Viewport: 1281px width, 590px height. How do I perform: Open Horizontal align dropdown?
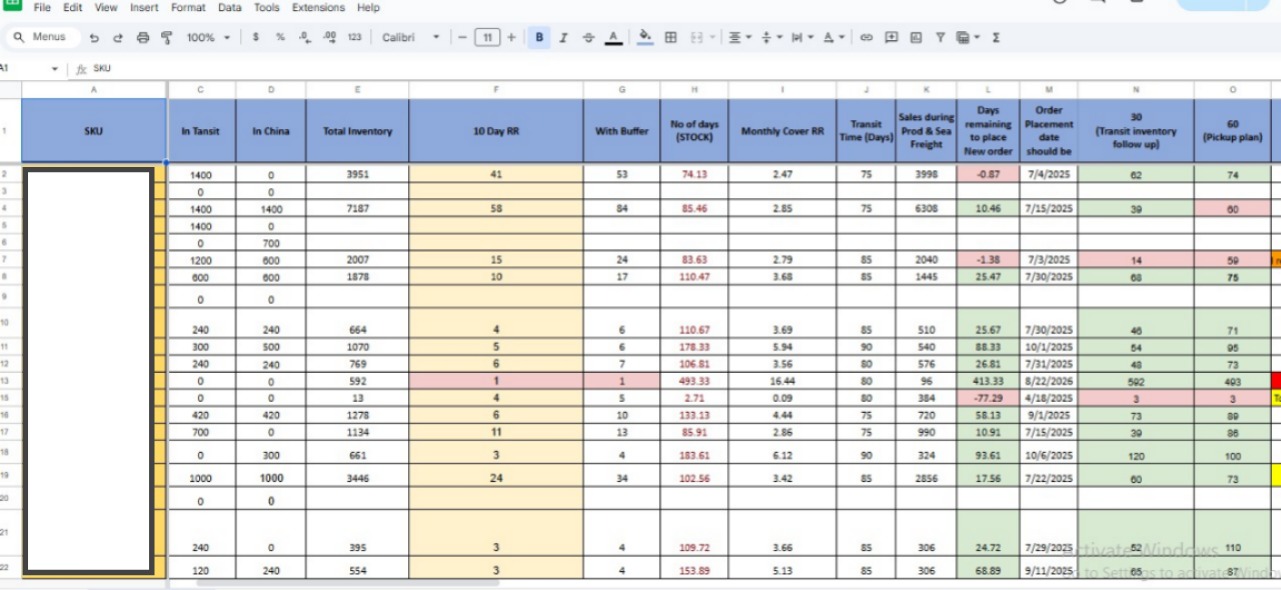(x=740, y=37)
